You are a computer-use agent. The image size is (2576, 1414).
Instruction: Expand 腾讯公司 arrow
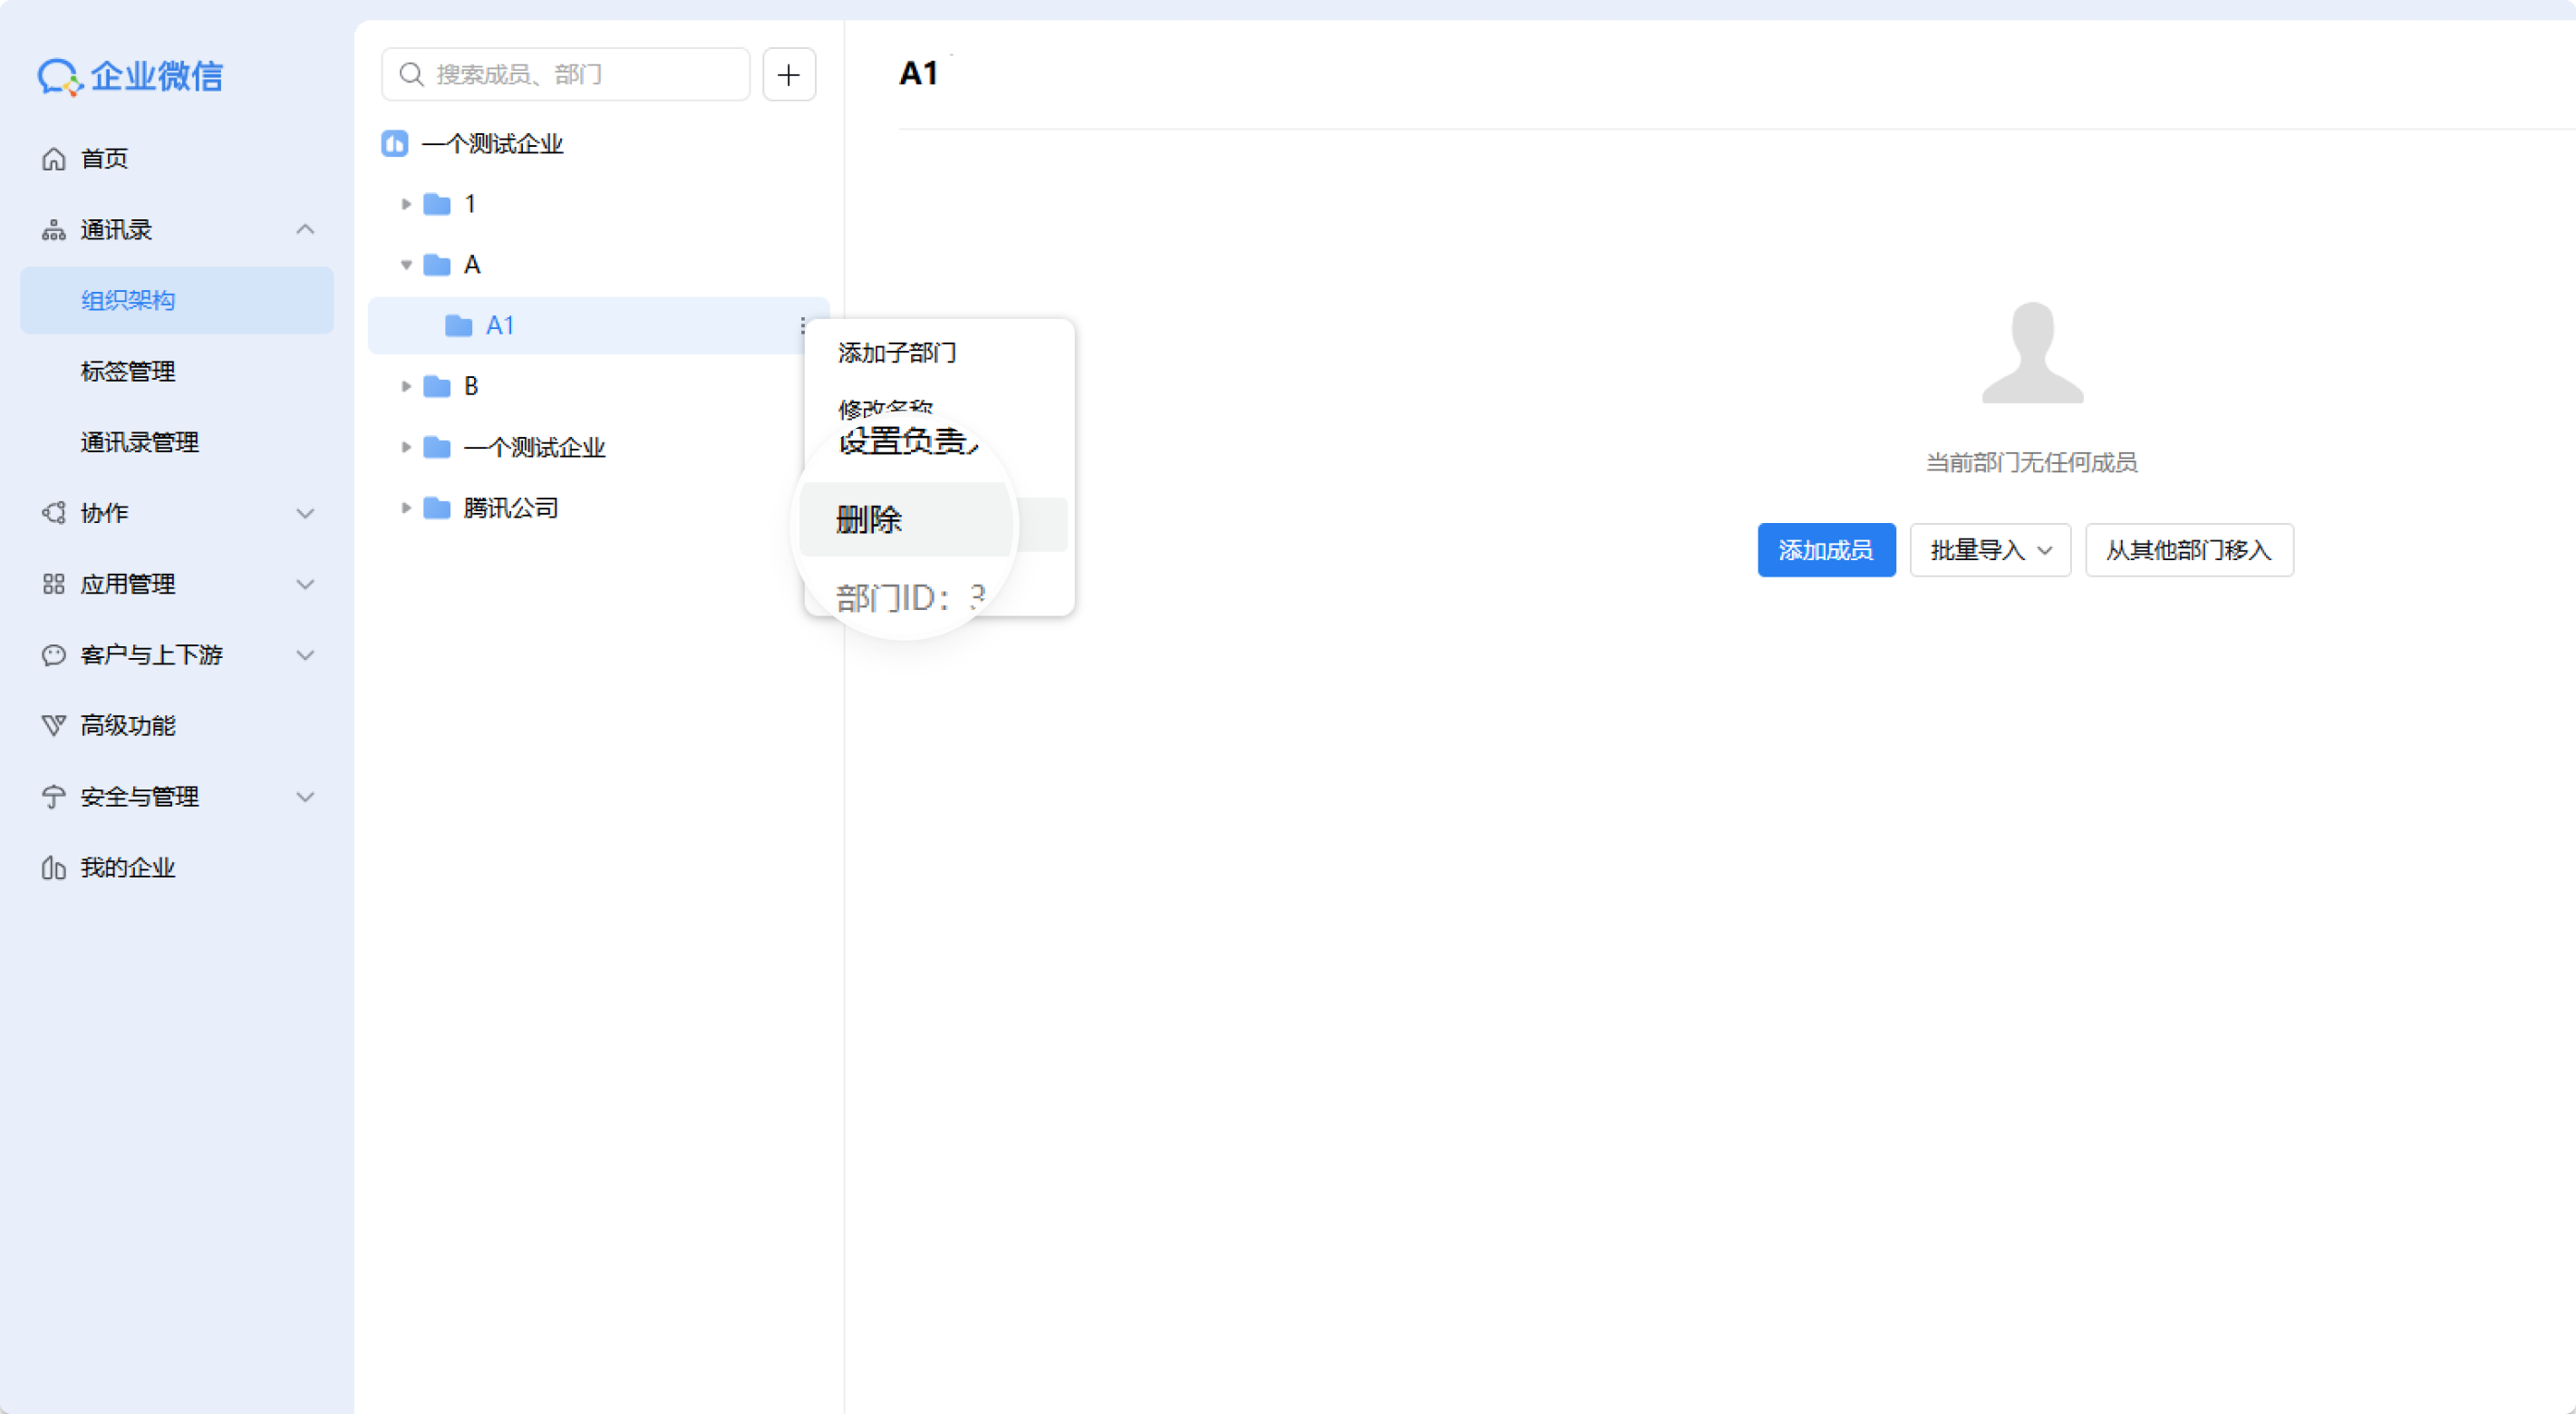point(406,508)
